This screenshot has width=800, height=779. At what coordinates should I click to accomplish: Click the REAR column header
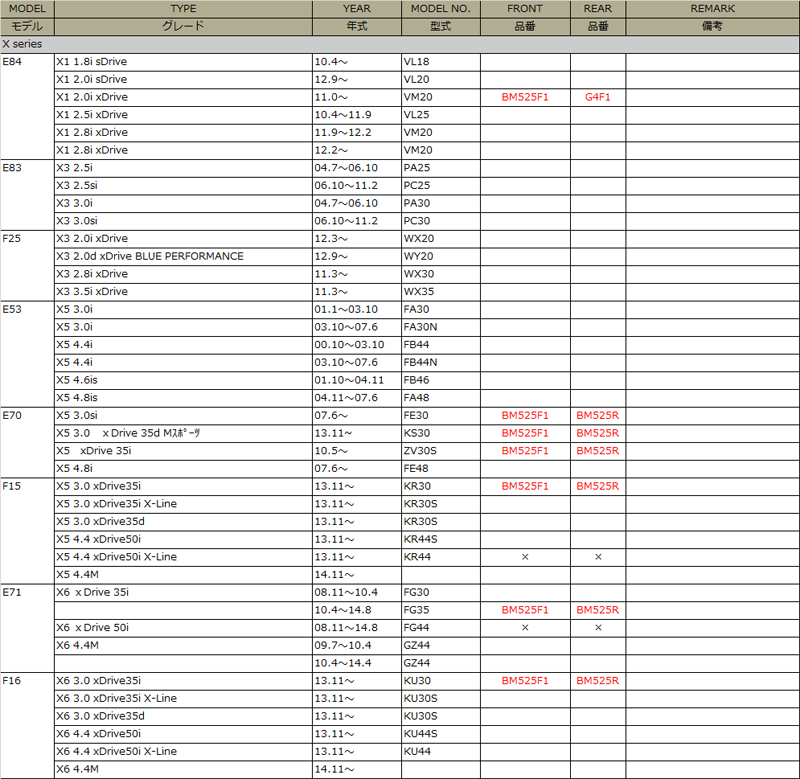pos(598,9)
